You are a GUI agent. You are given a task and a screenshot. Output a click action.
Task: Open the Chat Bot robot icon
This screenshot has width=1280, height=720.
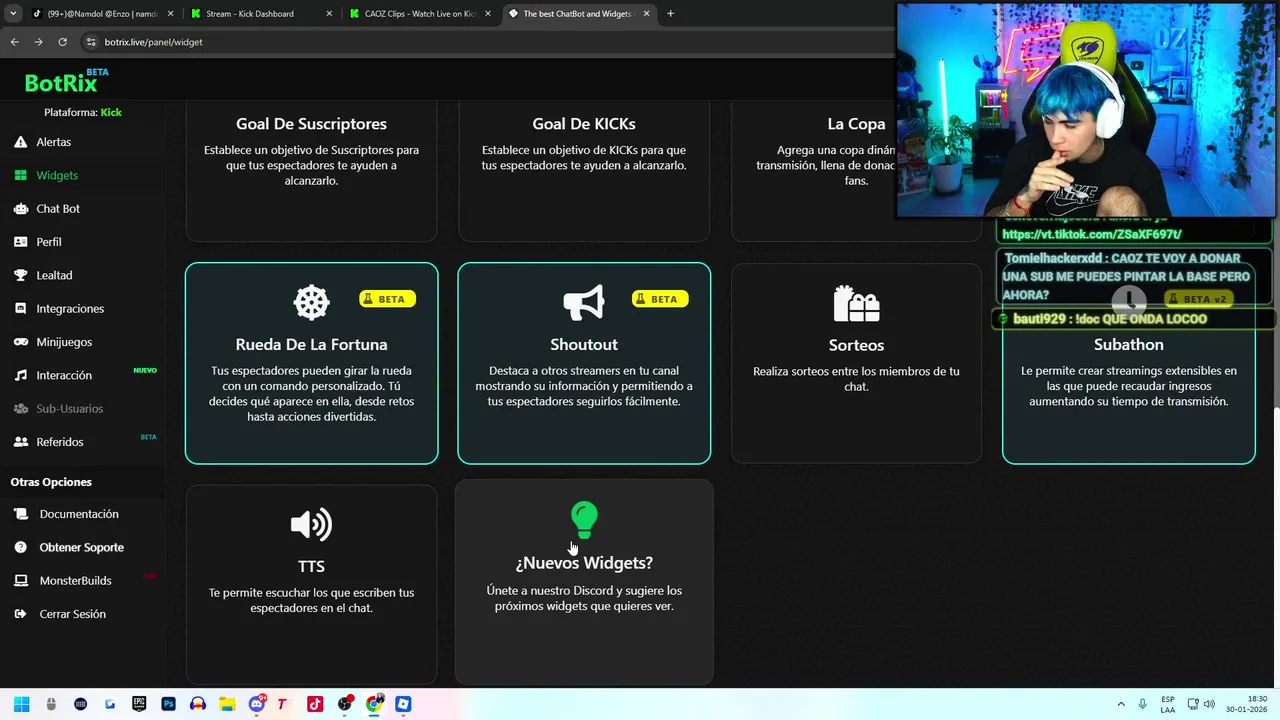click(x=20, y=209)
